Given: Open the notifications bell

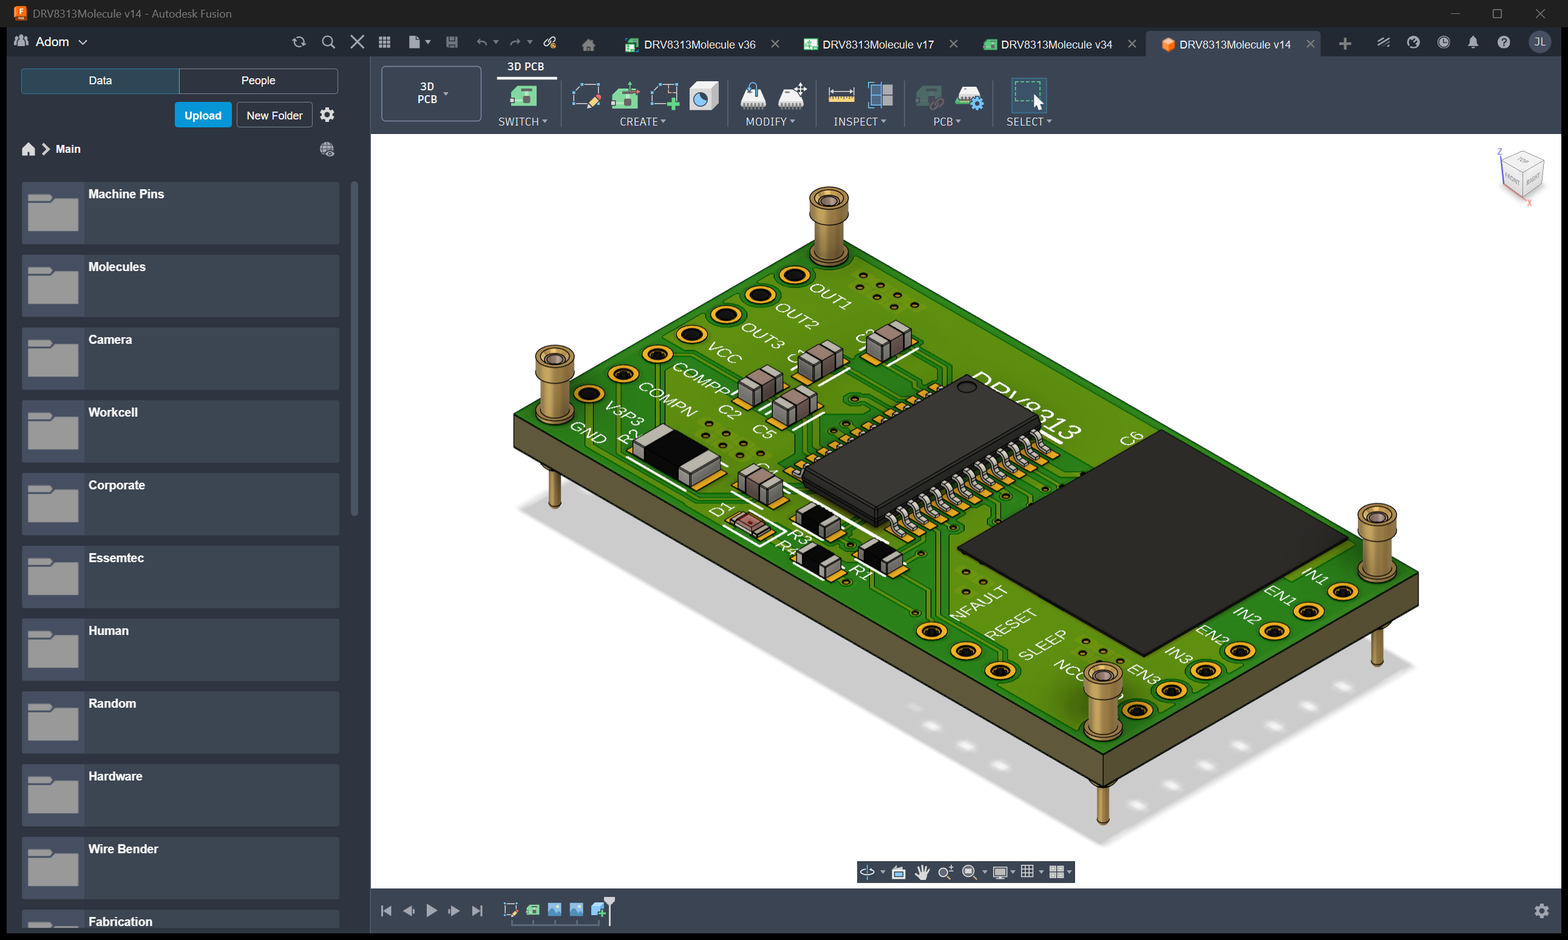Looking at the screenshot, I should 1473,42.
